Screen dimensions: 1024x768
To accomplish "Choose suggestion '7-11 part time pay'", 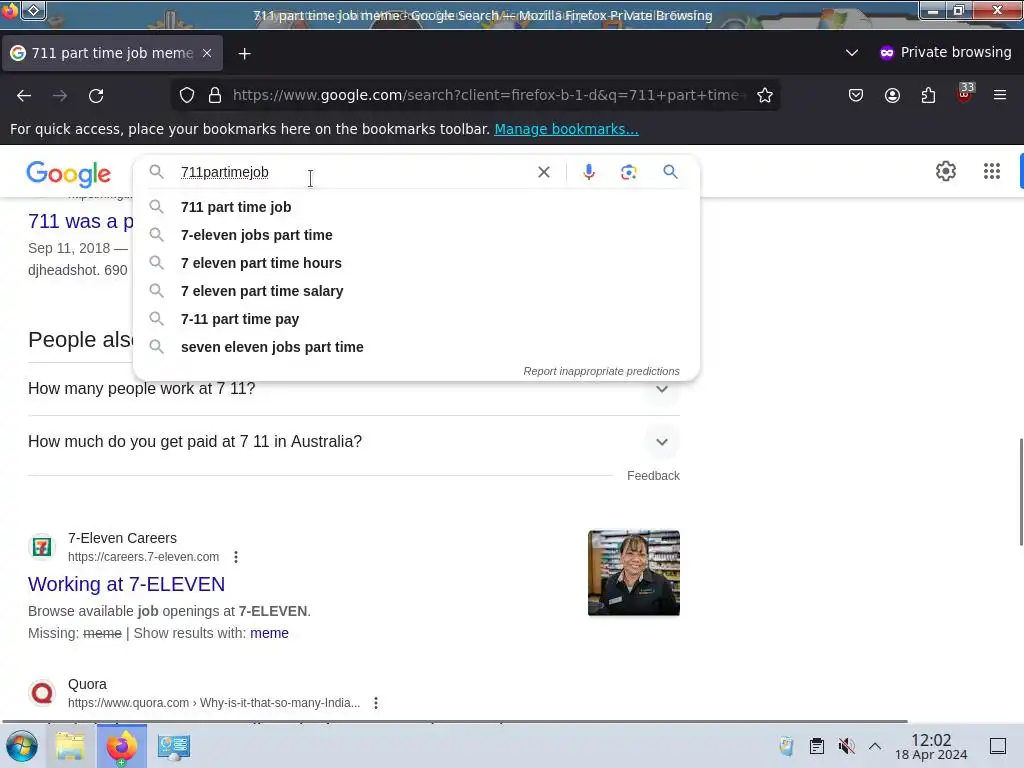I will click(416, 319).
